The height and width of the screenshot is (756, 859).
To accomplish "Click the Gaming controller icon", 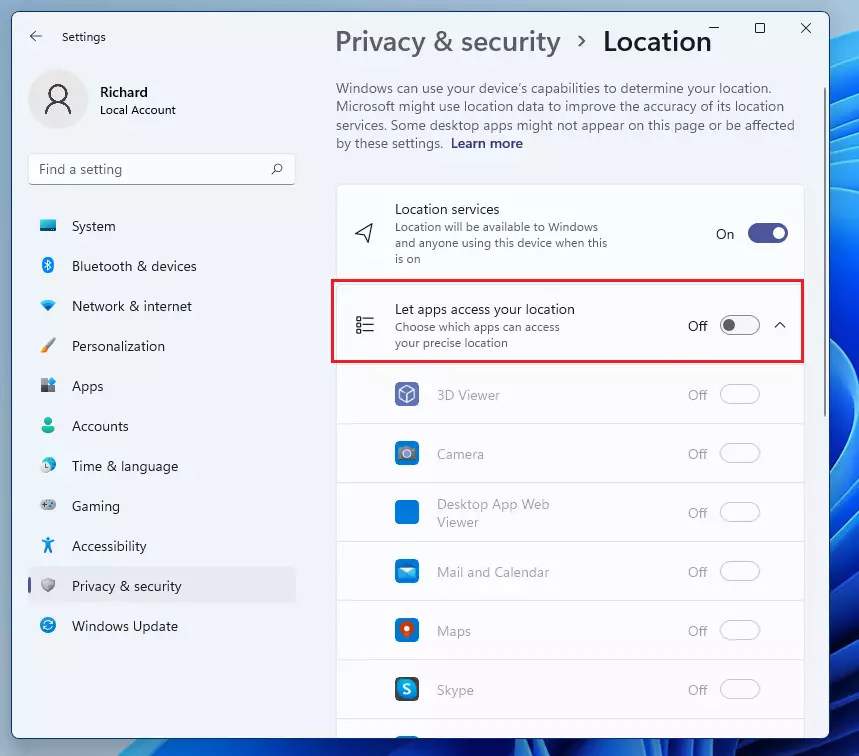I will tap(48, 505).
